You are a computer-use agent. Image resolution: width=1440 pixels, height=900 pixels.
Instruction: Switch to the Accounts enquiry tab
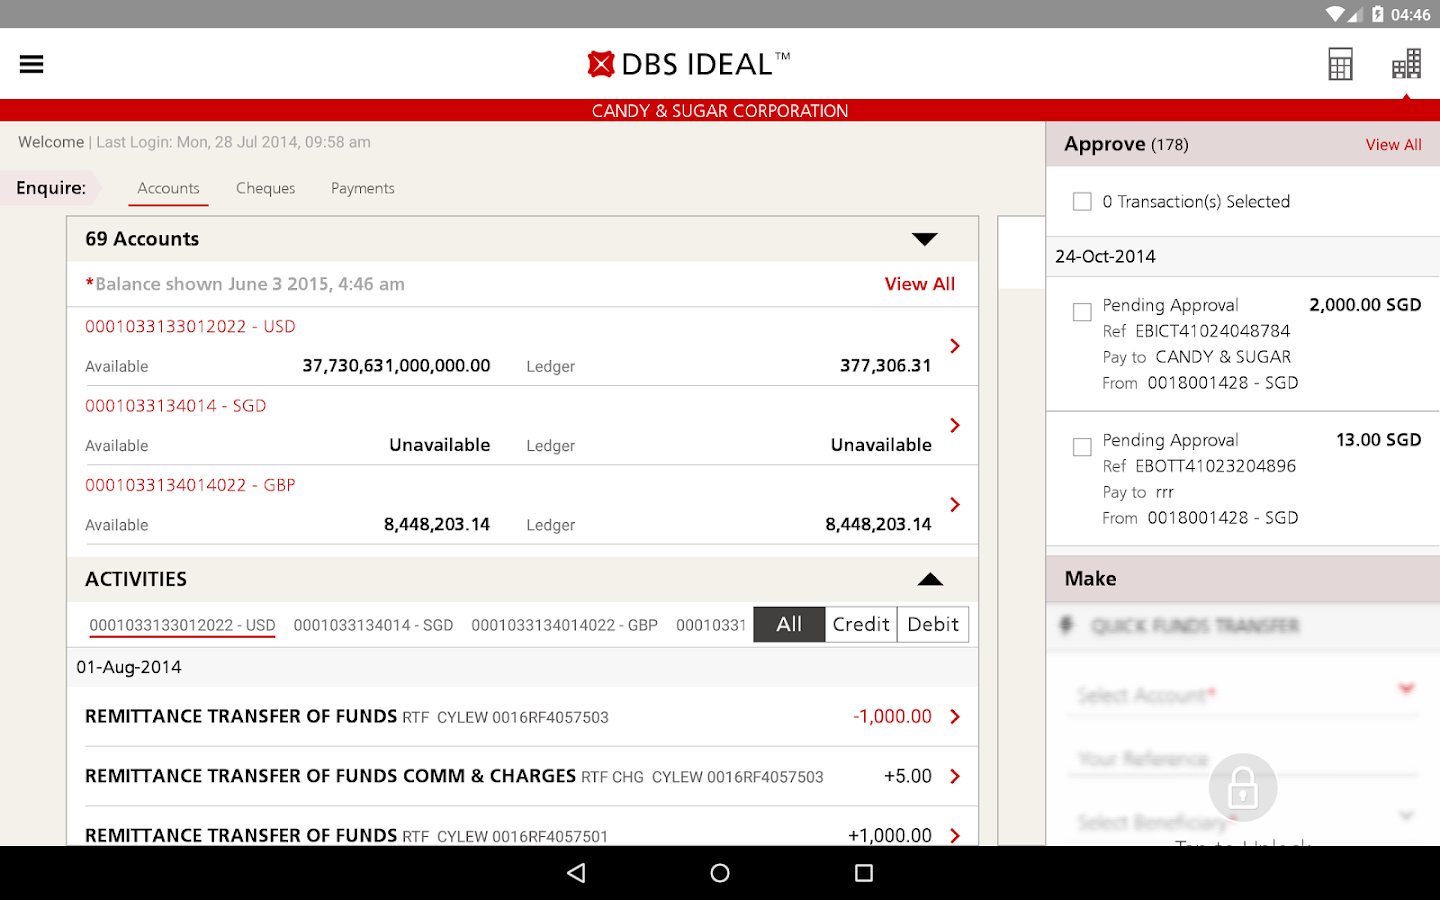point(168,188)
